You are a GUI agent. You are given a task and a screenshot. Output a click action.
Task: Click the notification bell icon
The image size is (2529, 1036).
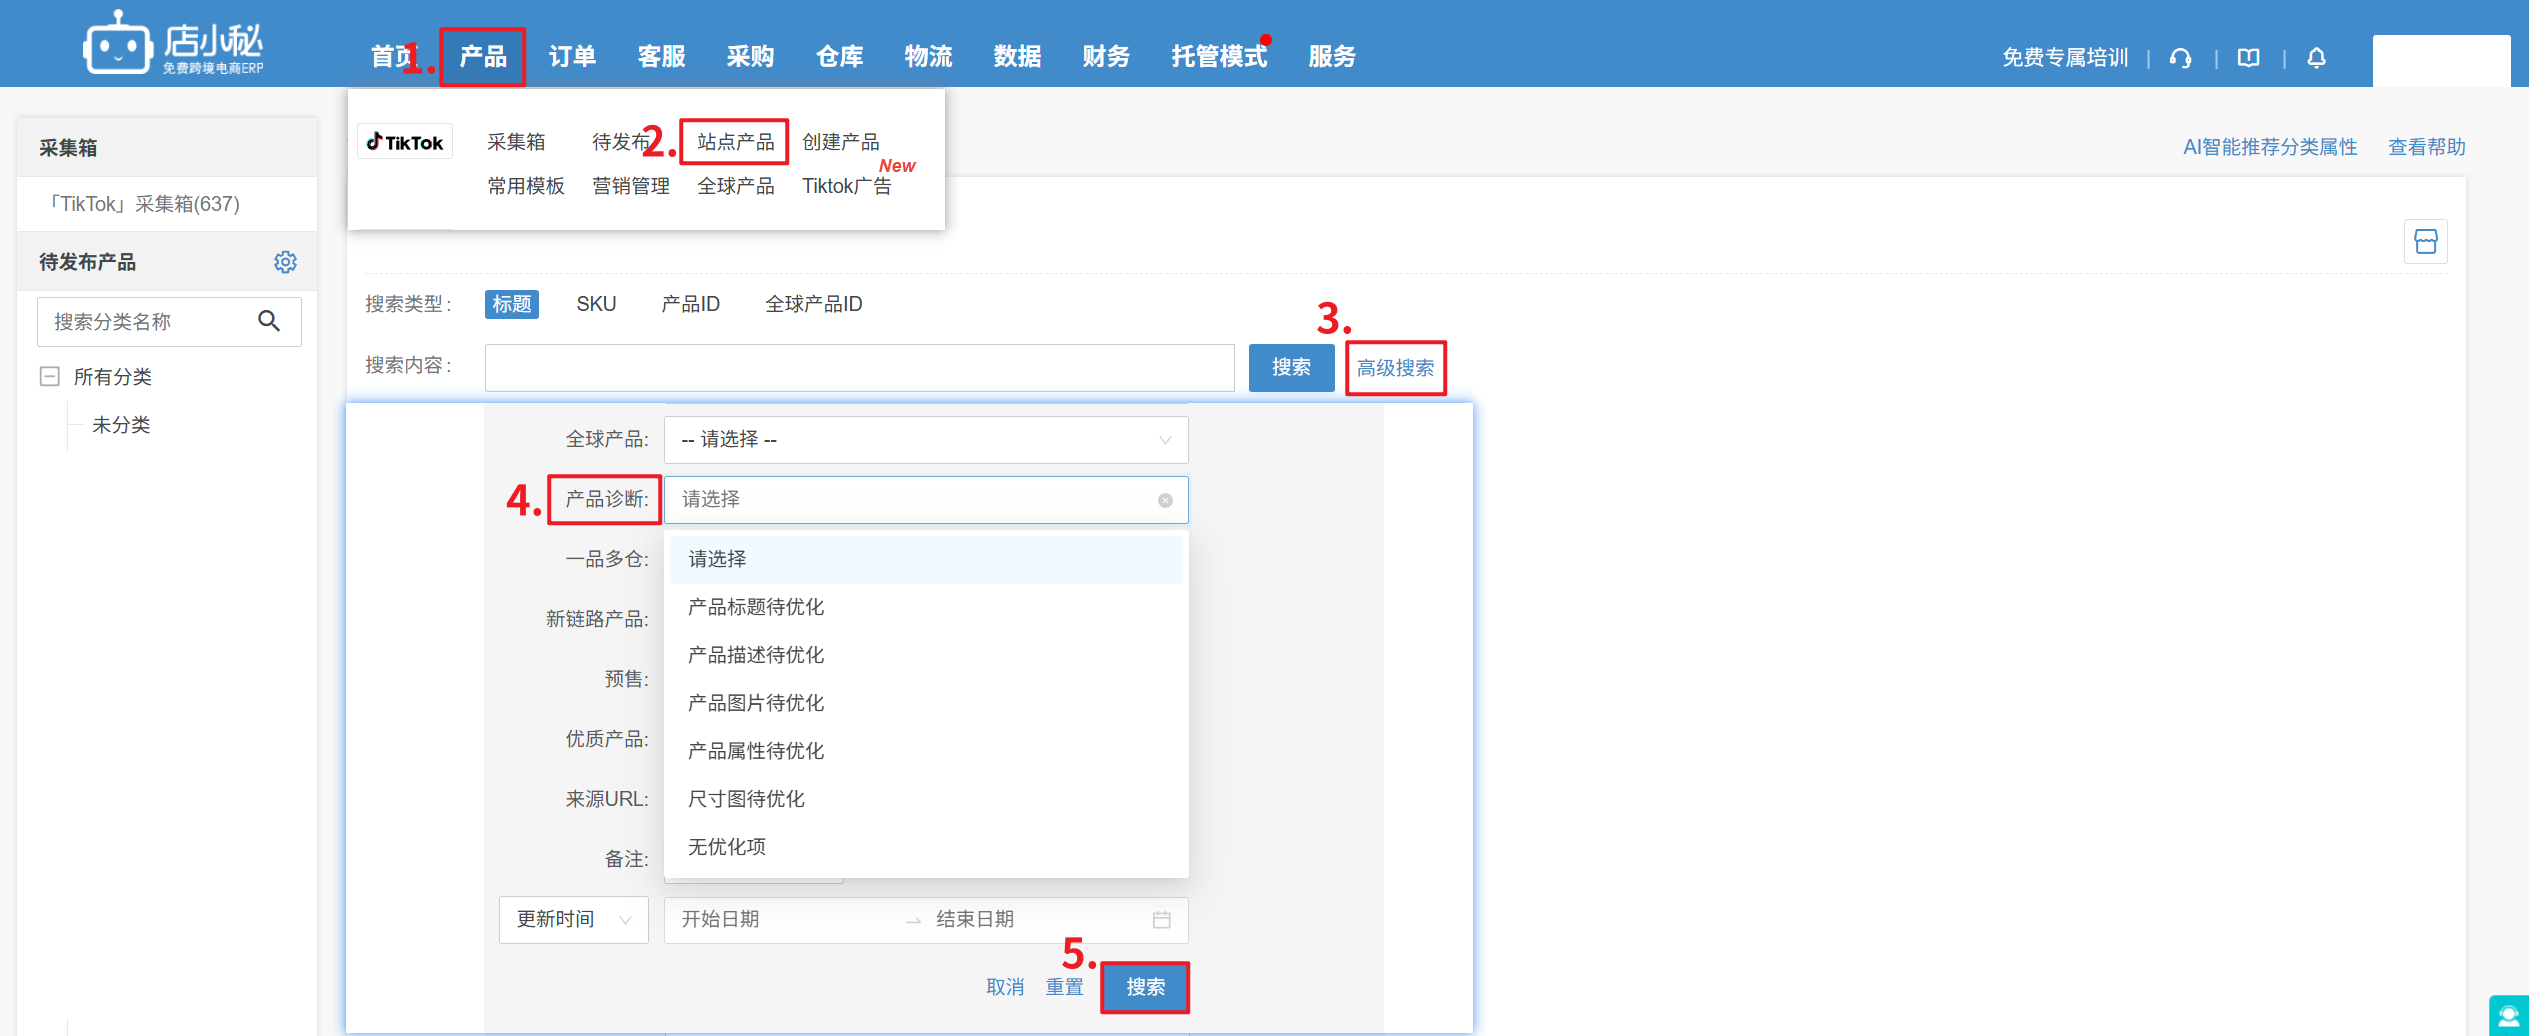coord(2316,58)
